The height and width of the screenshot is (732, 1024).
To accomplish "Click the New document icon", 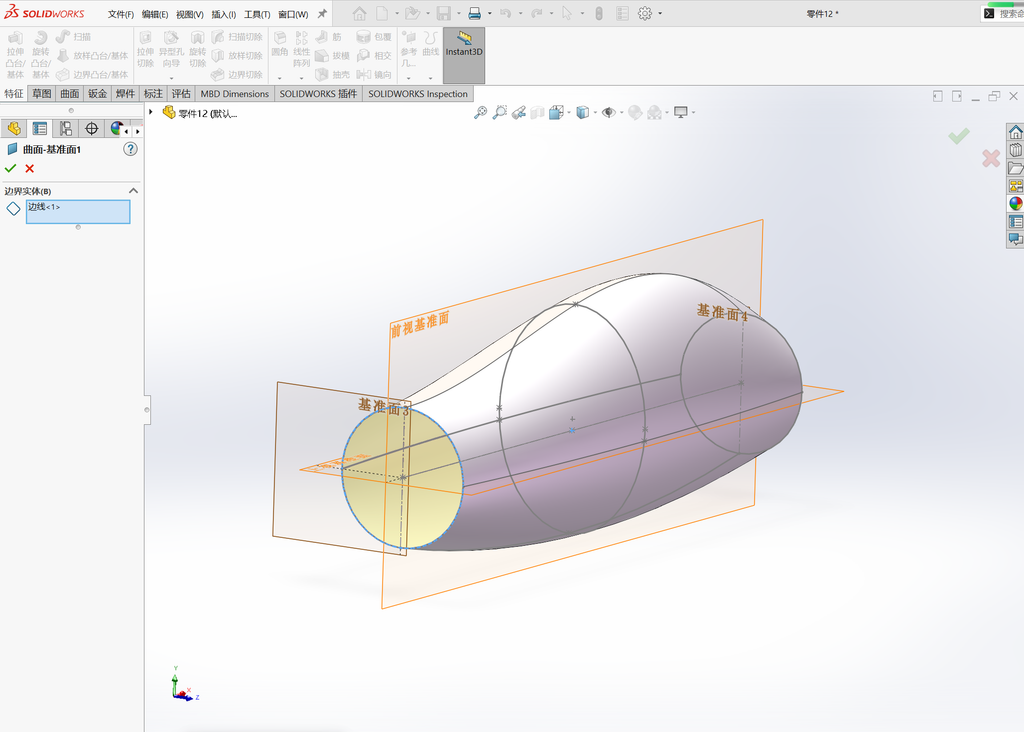I will (382, 13).
